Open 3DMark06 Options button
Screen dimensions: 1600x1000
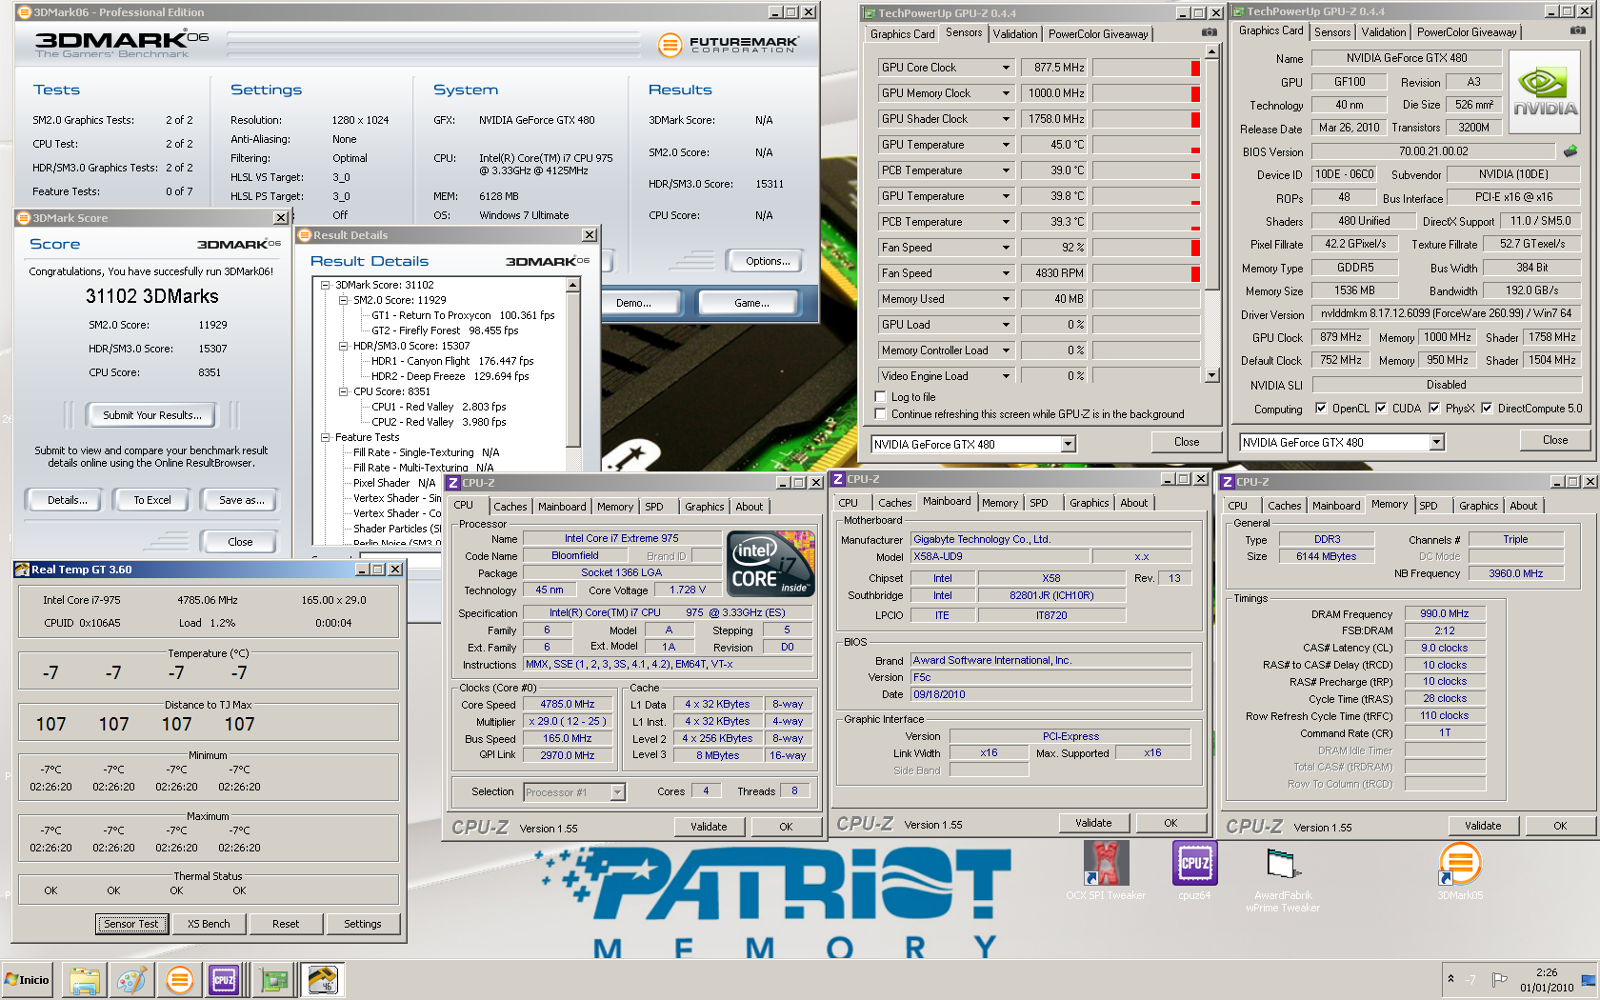[767, 261]
